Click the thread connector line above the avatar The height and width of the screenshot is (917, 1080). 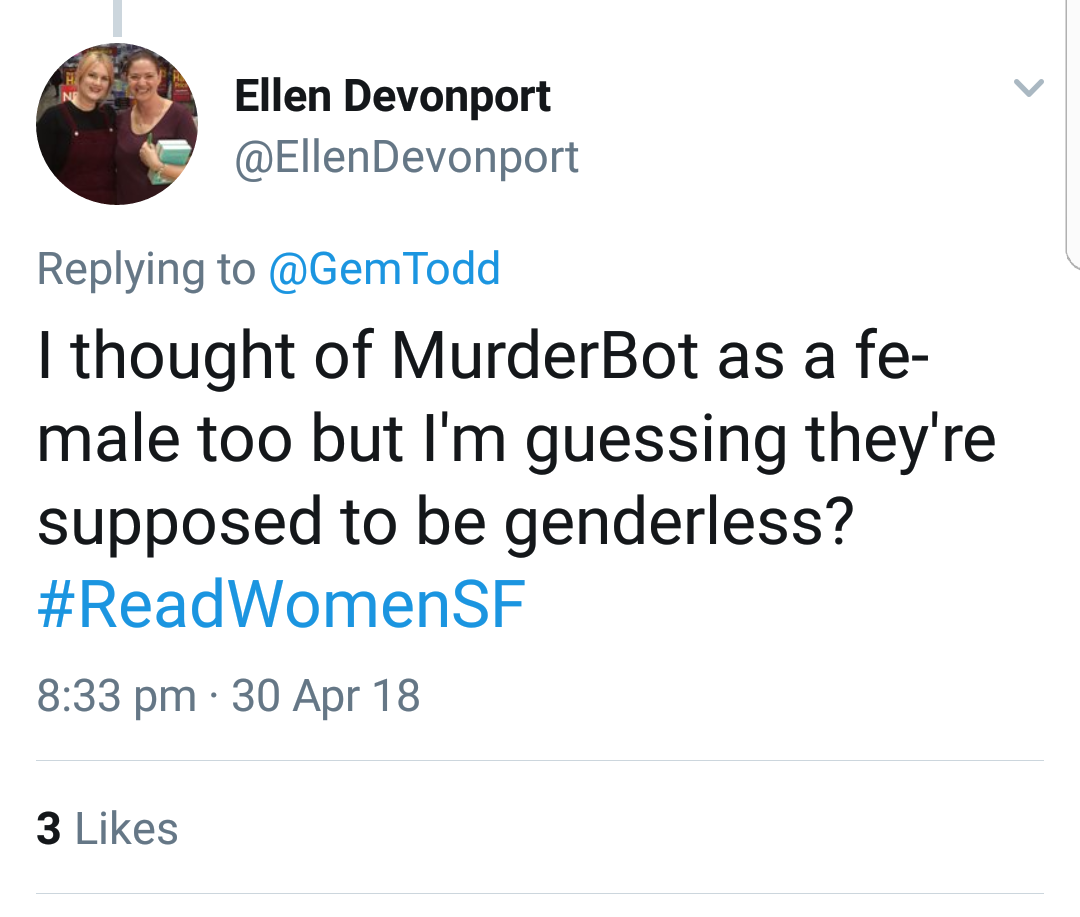tap(117, 18)
